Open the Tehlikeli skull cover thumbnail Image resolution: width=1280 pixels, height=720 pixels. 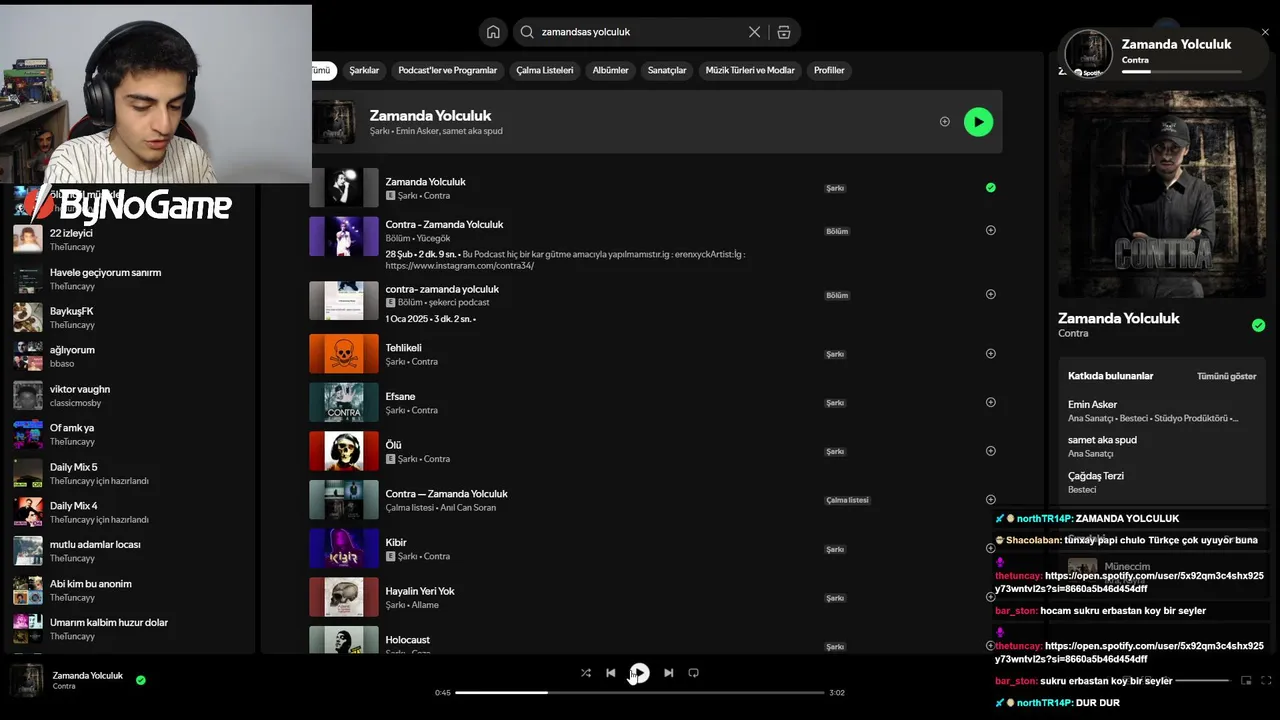344,354
